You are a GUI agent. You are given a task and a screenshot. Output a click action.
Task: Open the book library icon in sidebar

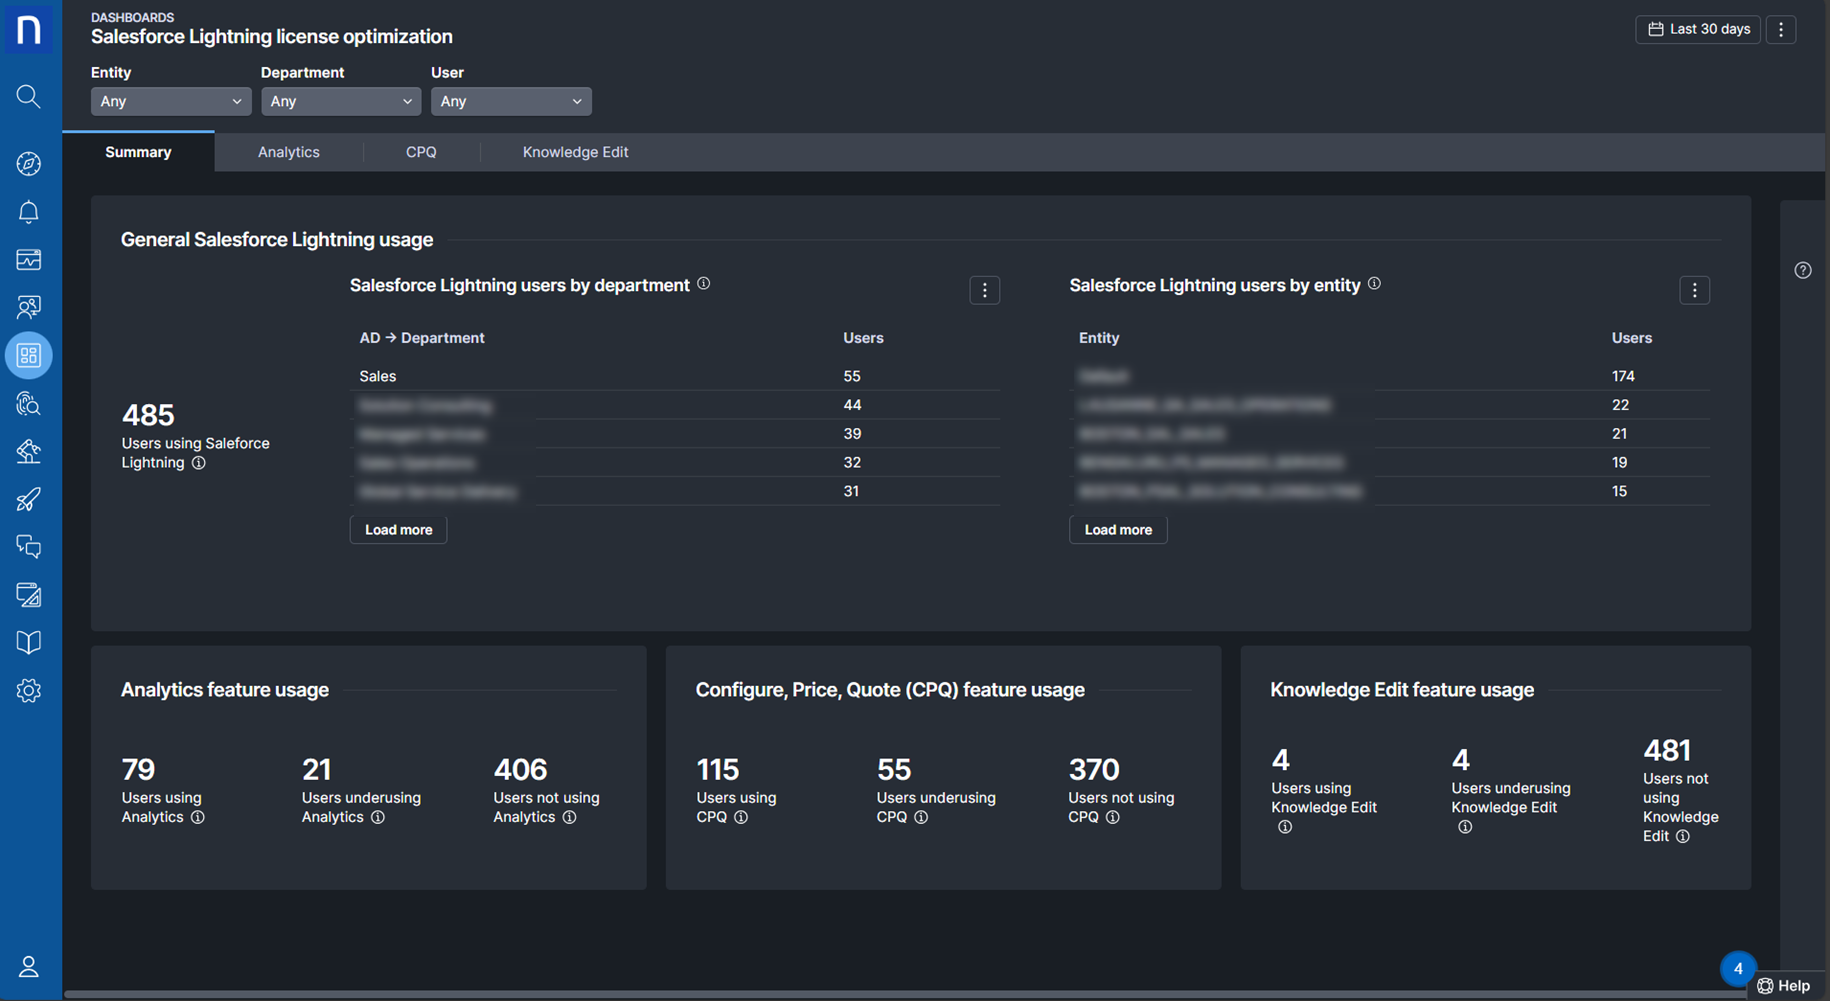29,642
